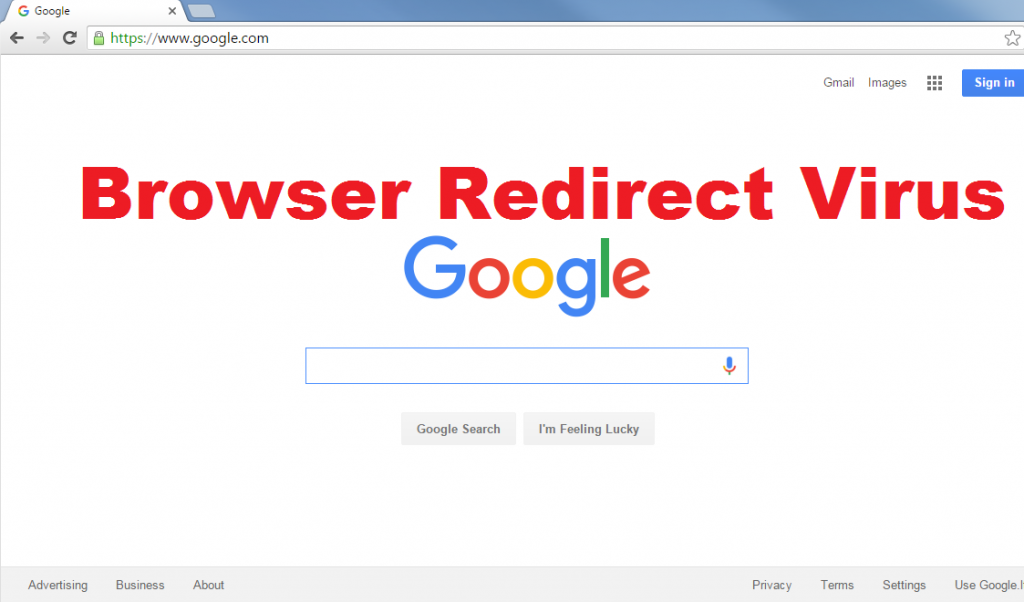Click the Google favicon on tab
Viewport: 1024px width, 602px height.
(24, 11)
